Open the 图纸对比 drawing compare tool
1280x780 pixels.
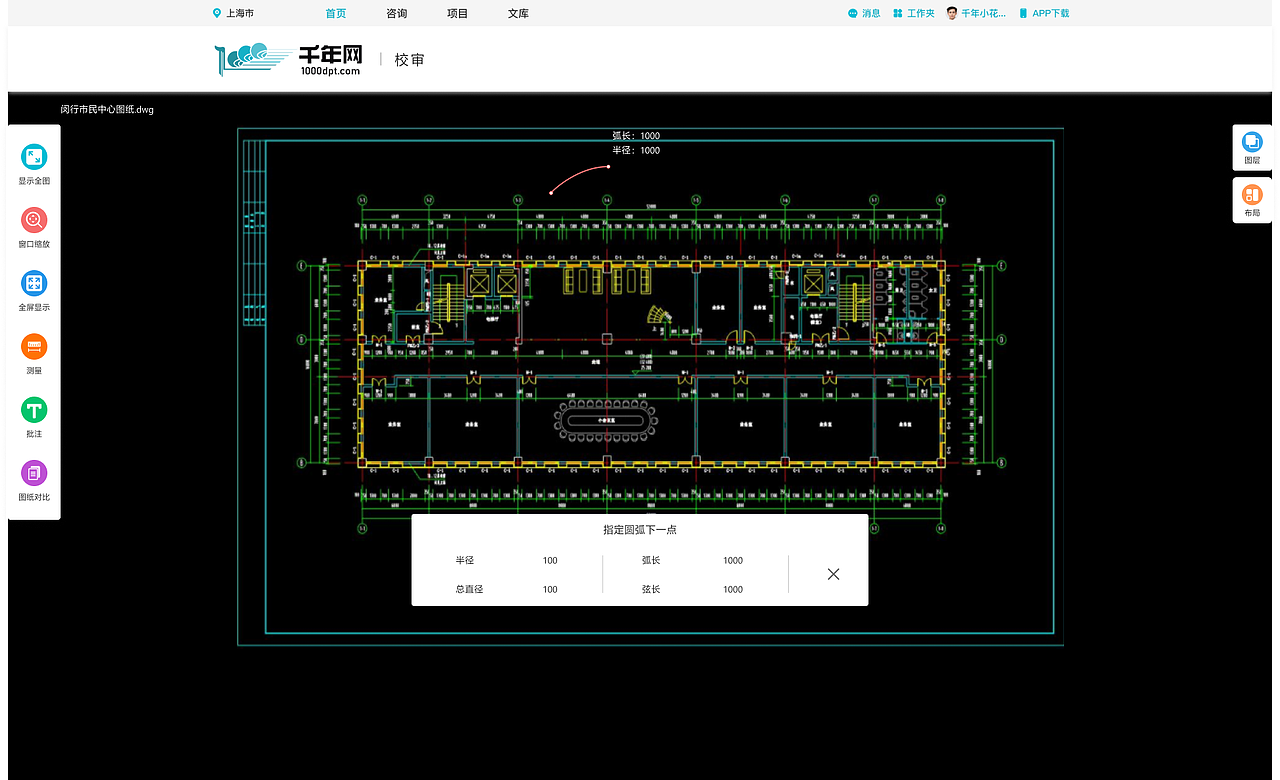click(x=34, y=473)
